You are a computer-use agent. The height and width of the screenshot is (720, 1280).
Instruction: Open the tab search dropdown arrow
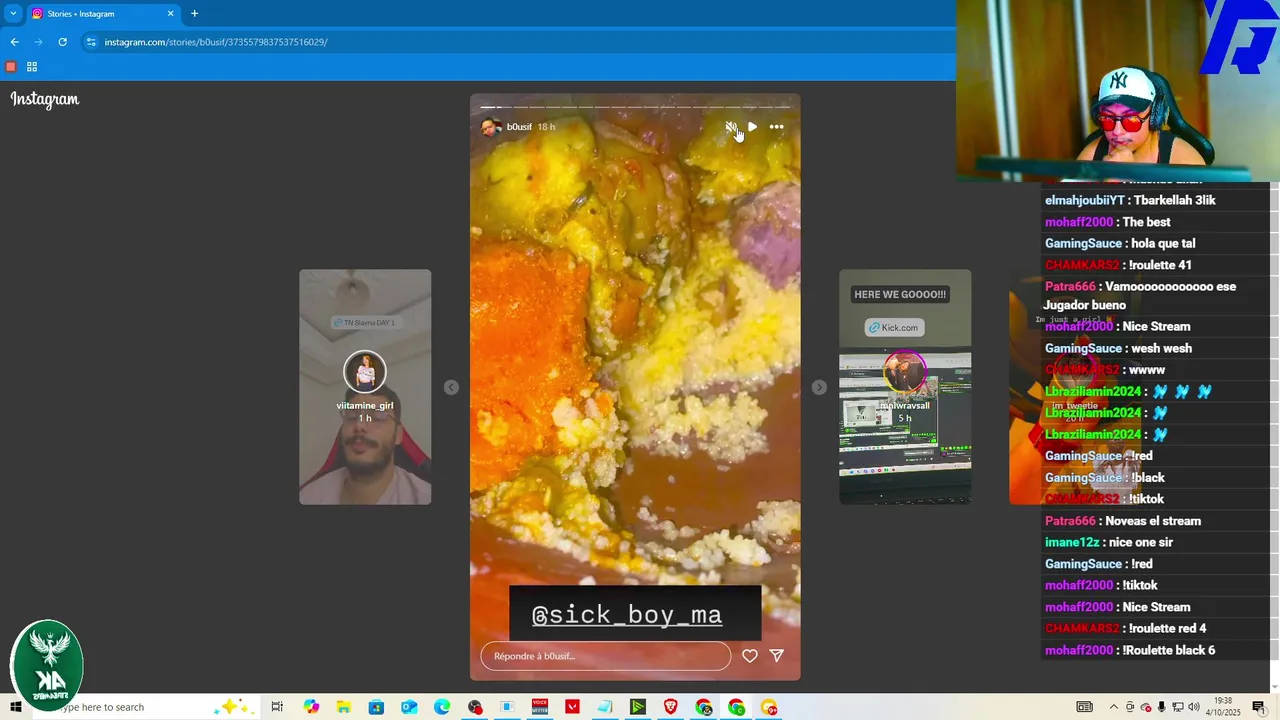(13, 13)
